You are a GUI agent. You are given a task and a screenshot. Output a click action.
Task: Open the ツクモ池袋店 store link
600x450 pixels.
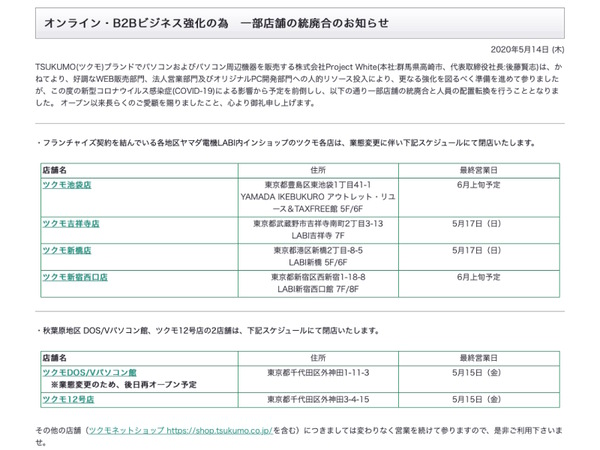coord(67,185)
